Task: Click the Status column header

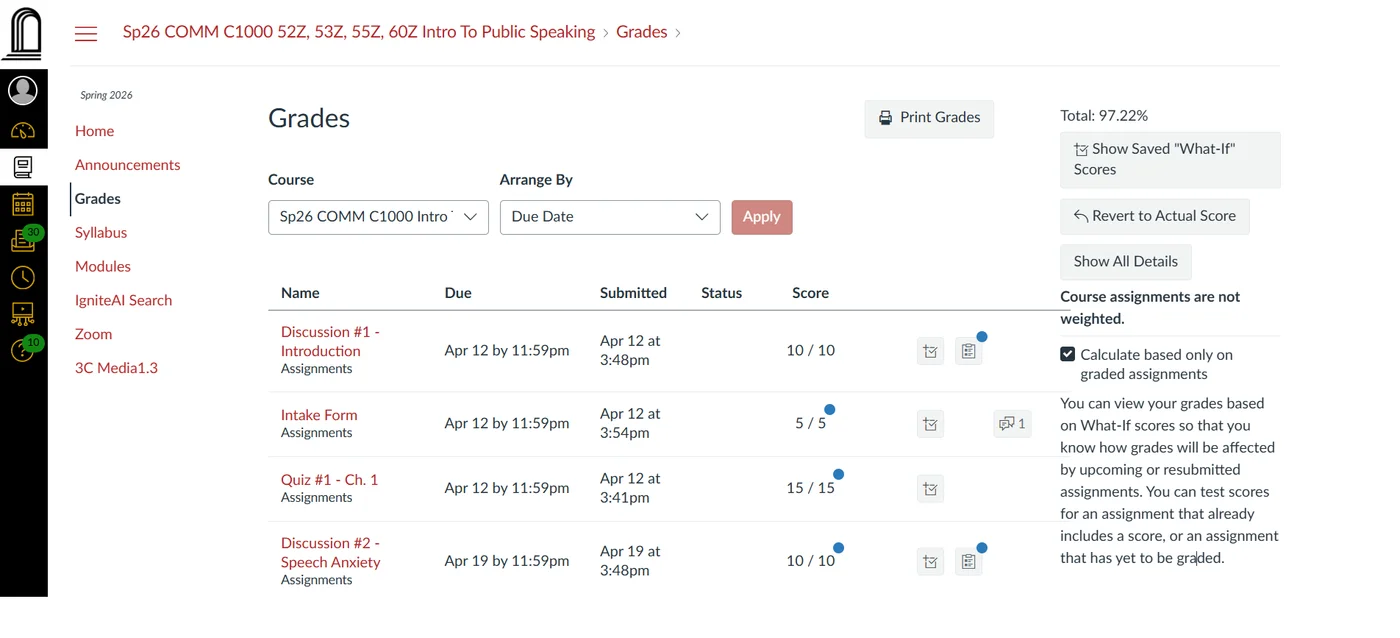Action: pyautogui.click(x=721, y=293)
